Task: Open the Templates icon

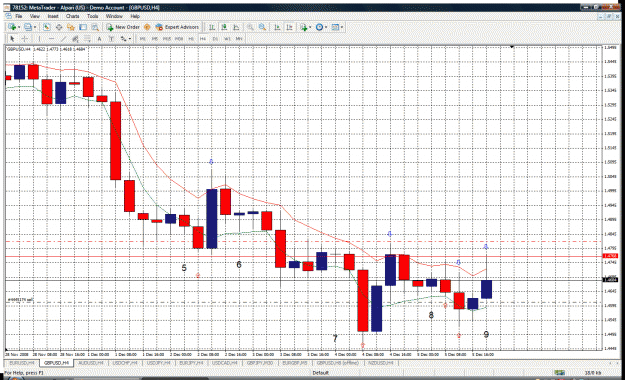Action: pyautogui.click(x=335, y=27)
